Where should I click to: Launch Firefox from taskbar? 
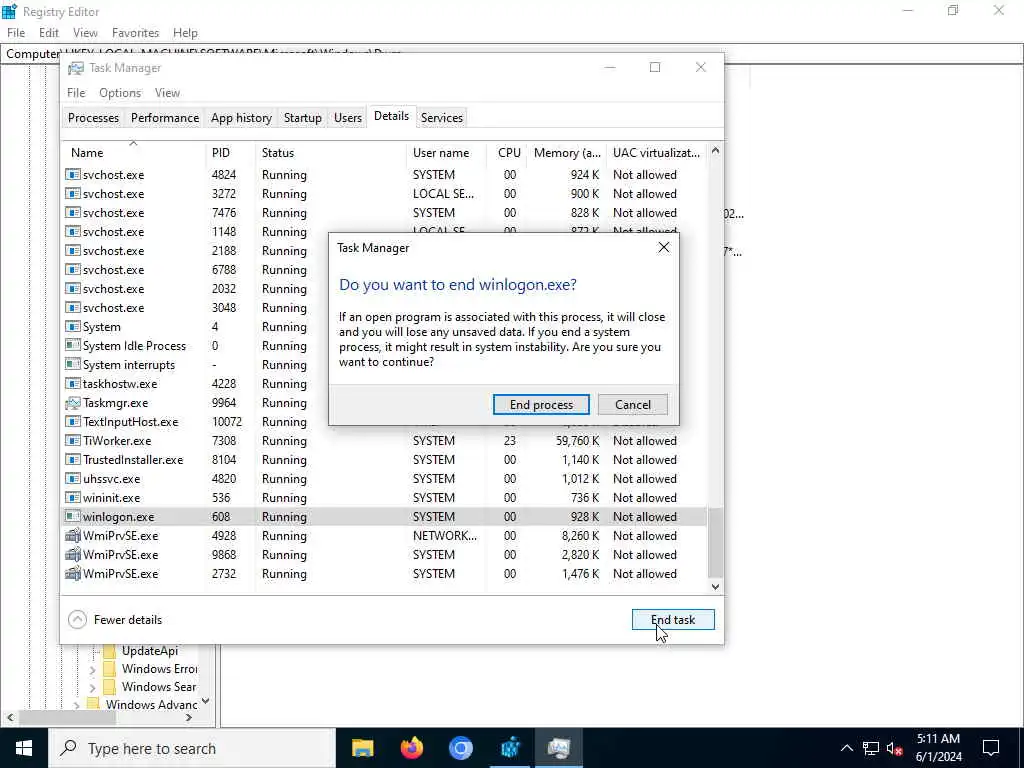pos(411,748)
